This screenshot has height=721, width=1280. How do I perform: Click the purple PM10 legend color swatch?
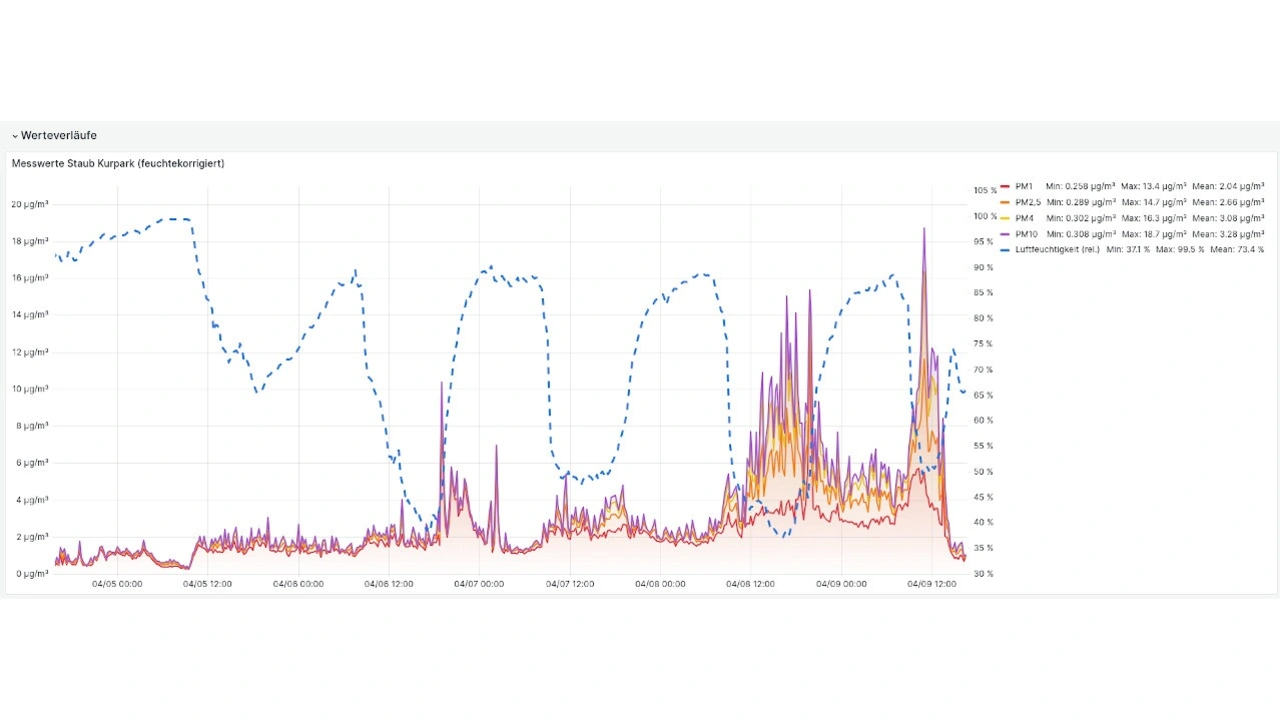pos(1005,234)
